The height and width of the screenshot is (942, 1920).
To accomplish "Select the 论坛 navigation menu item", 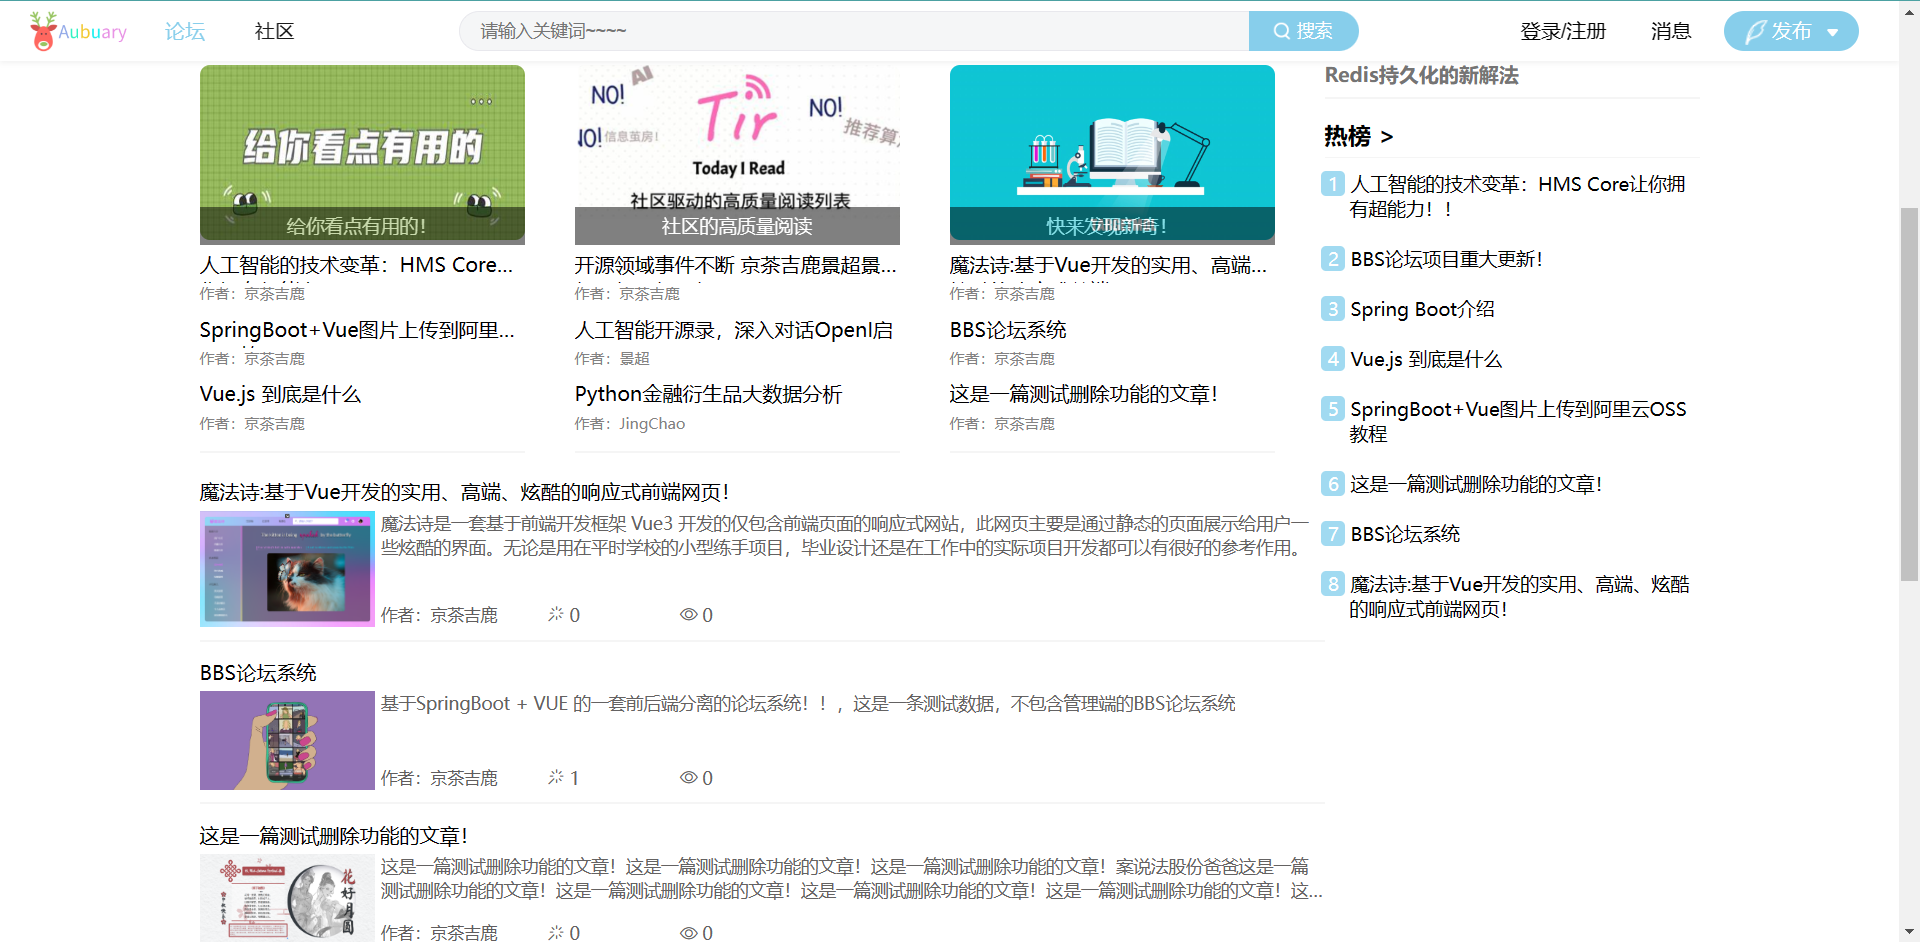I will tap(183, 31).
